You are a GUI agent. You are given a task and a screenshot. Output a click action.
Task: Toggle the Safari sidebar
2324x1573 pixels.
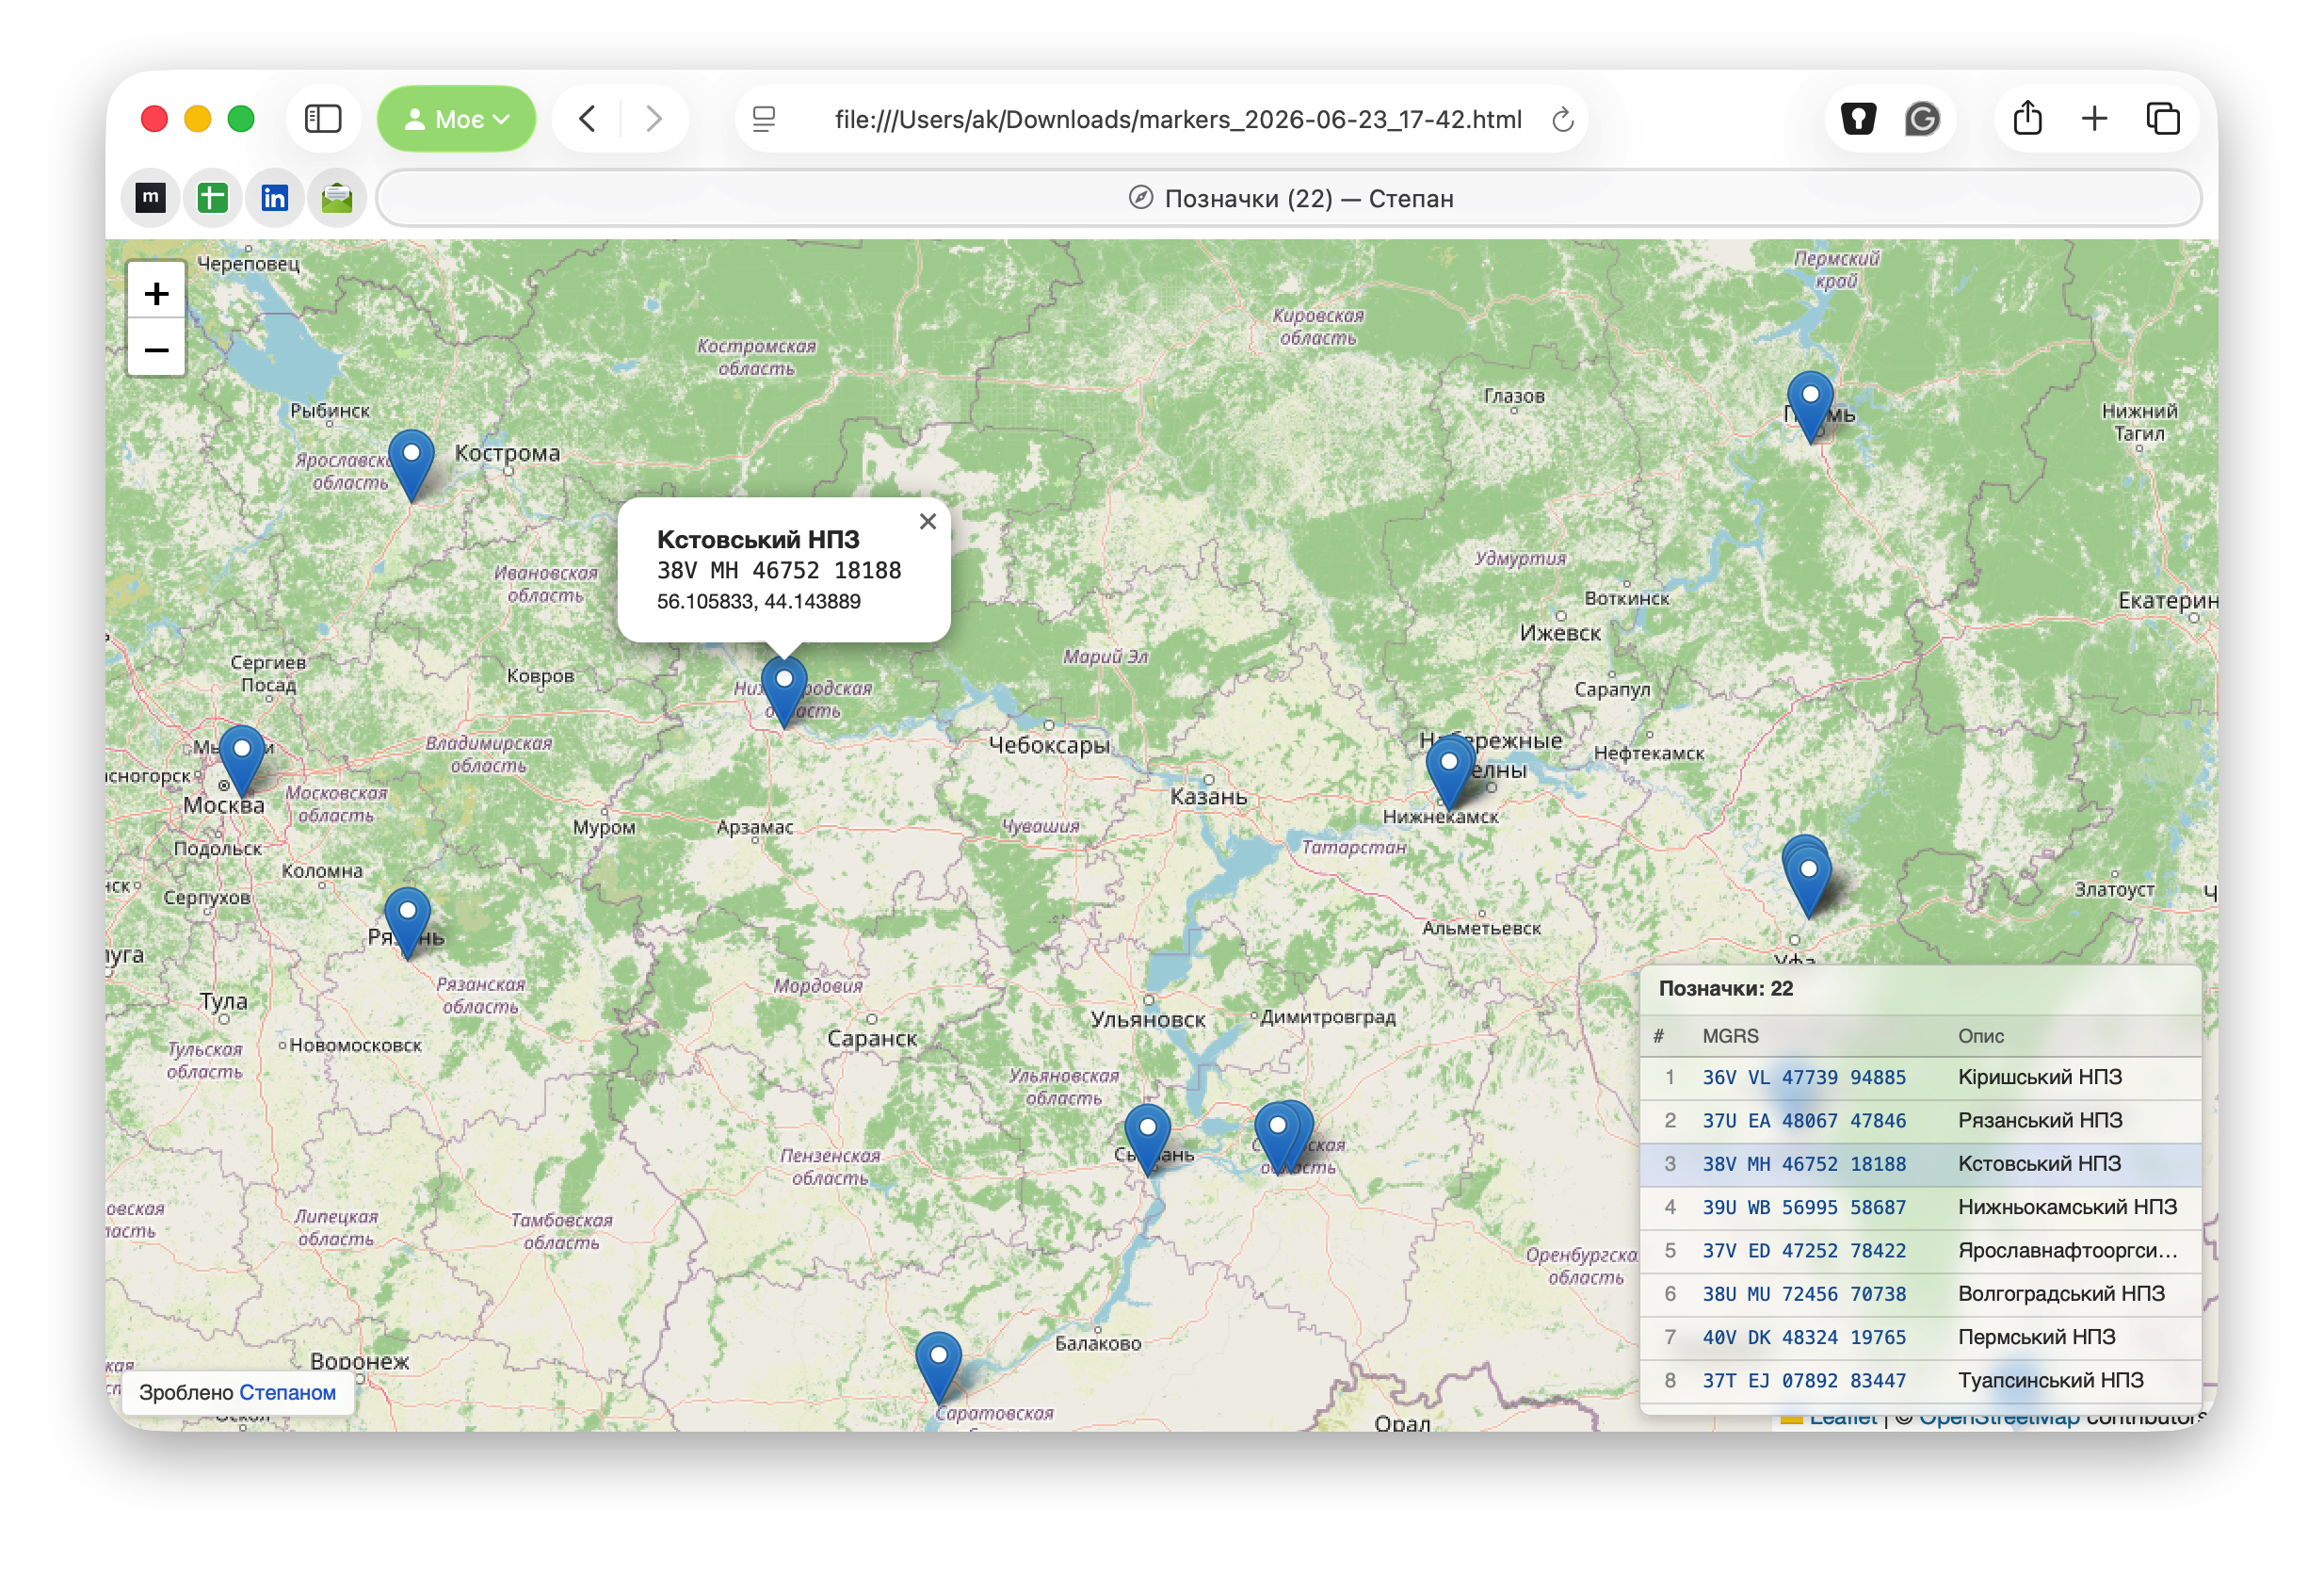(x=322, y=119)
